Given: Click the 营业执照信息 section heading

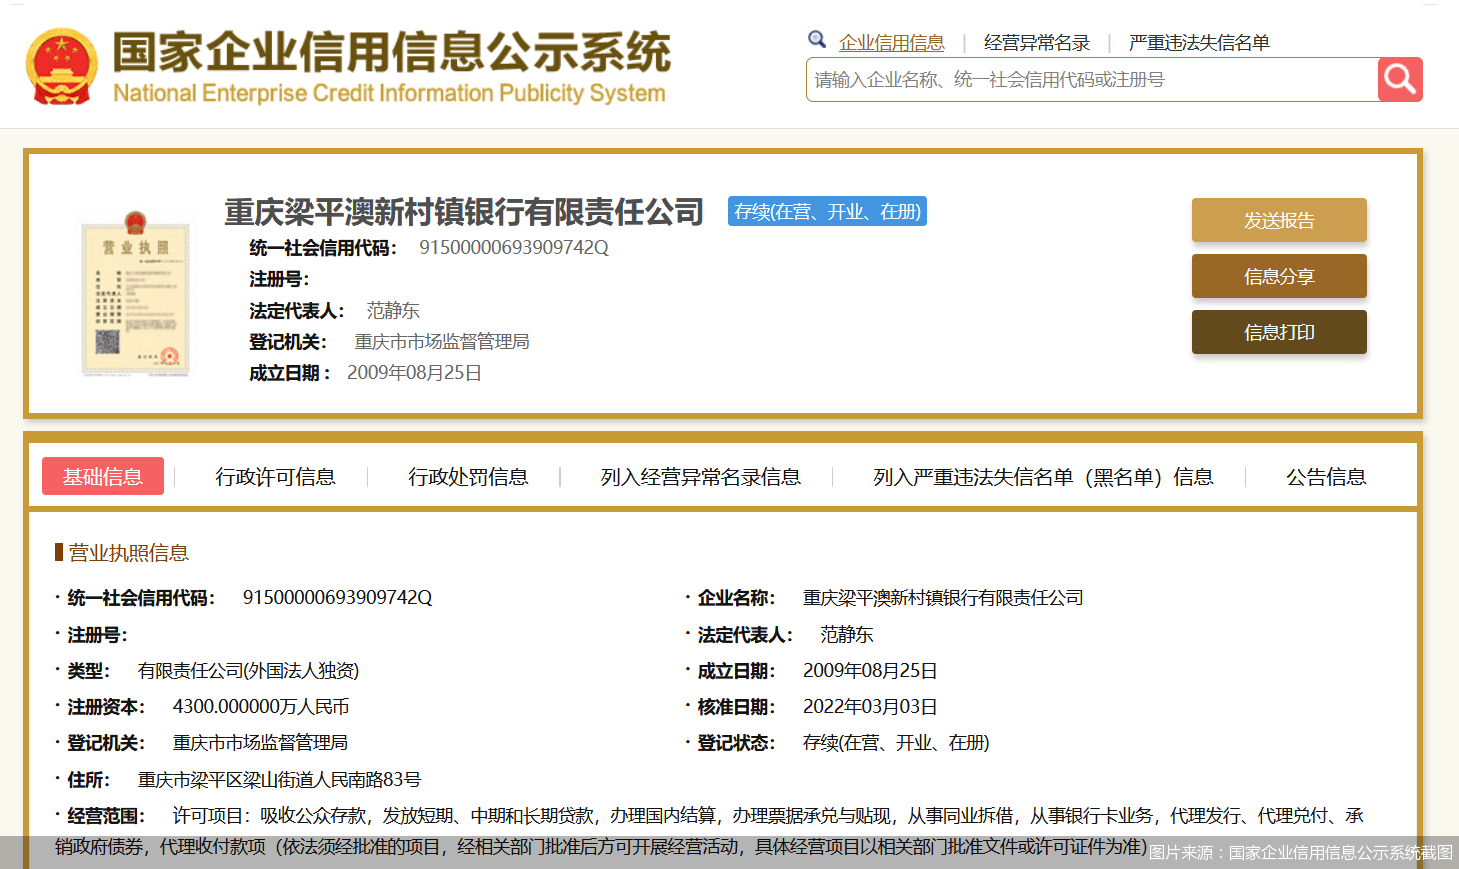Looking at the screenshot, I should pos(128,553).
